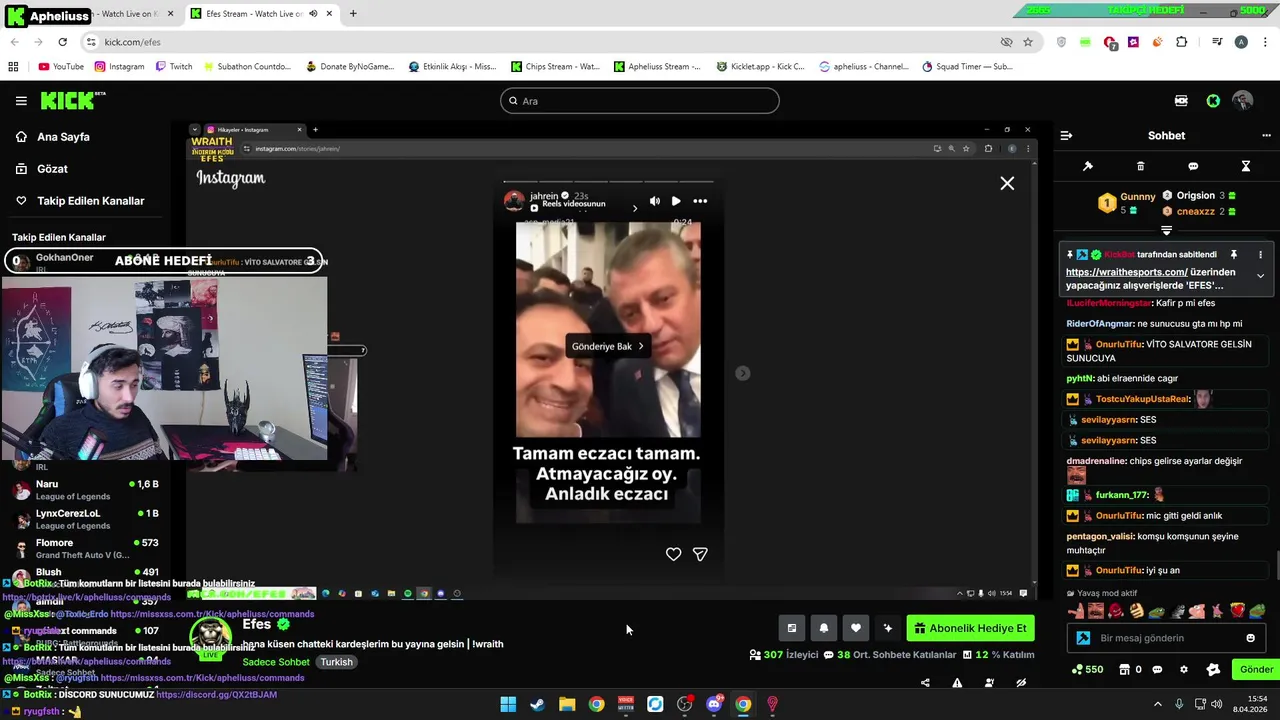Click the sparkle button beside heart
Screen dimensions: 1280x720
(x=887, y=628)
